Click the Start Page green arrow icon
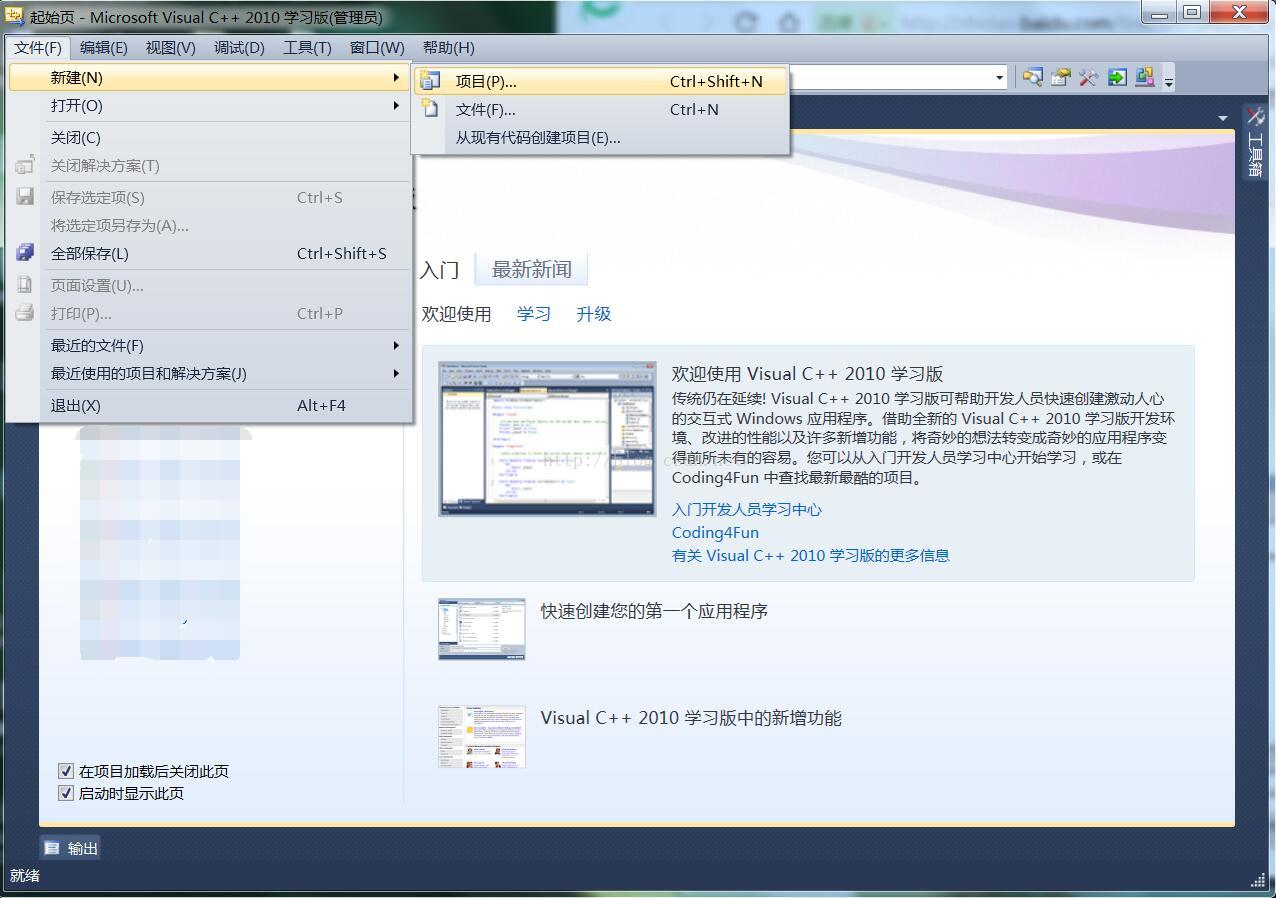Screen dimensions: 1276x898 coord(1117,77)
